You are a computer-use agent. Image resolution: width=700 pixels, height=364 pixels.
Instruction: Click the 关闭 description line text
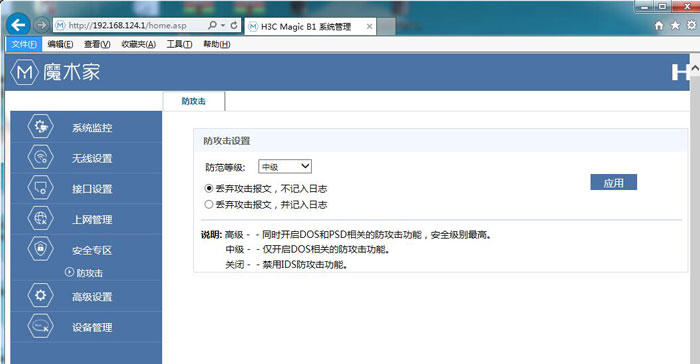click(286, 264)
